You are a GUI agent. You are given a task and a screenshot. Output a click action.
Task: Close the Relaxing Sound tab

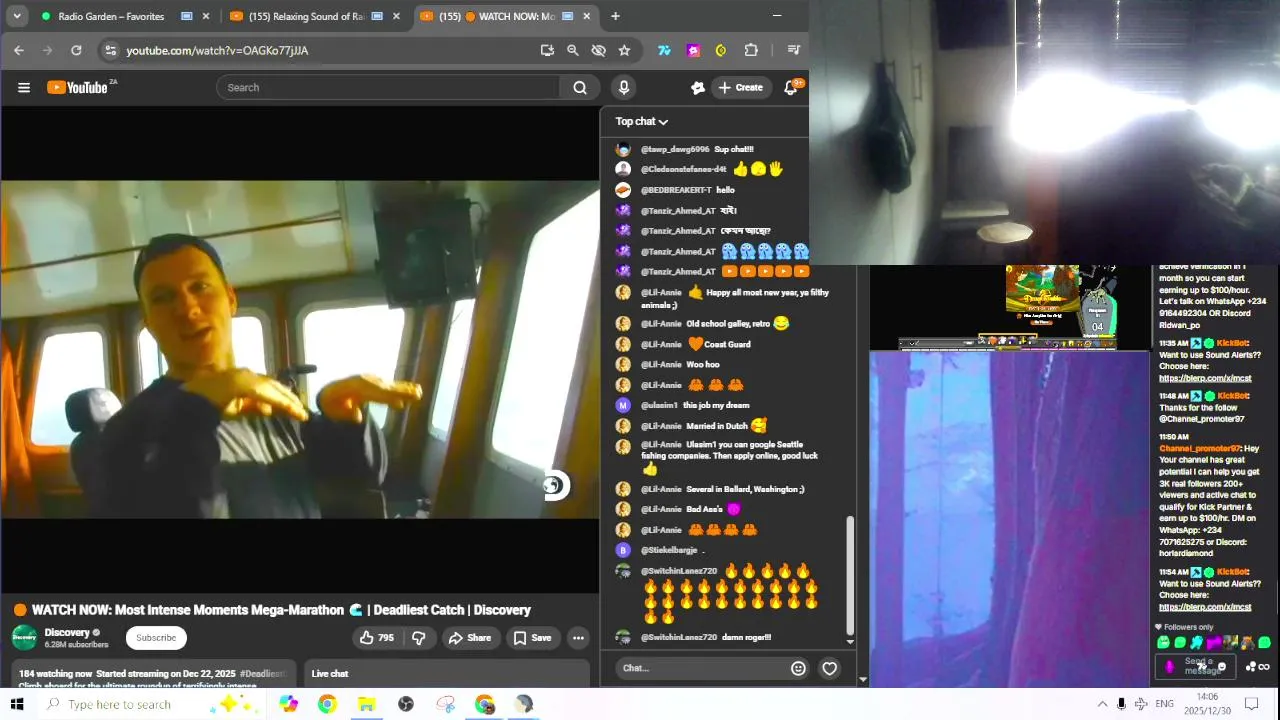(x=396, y=16)
